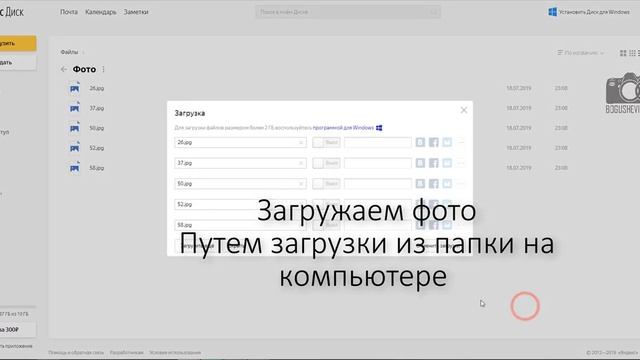Click the small icon inside 26.jpg name field
The image size is (640, 360).
point(301,142)
